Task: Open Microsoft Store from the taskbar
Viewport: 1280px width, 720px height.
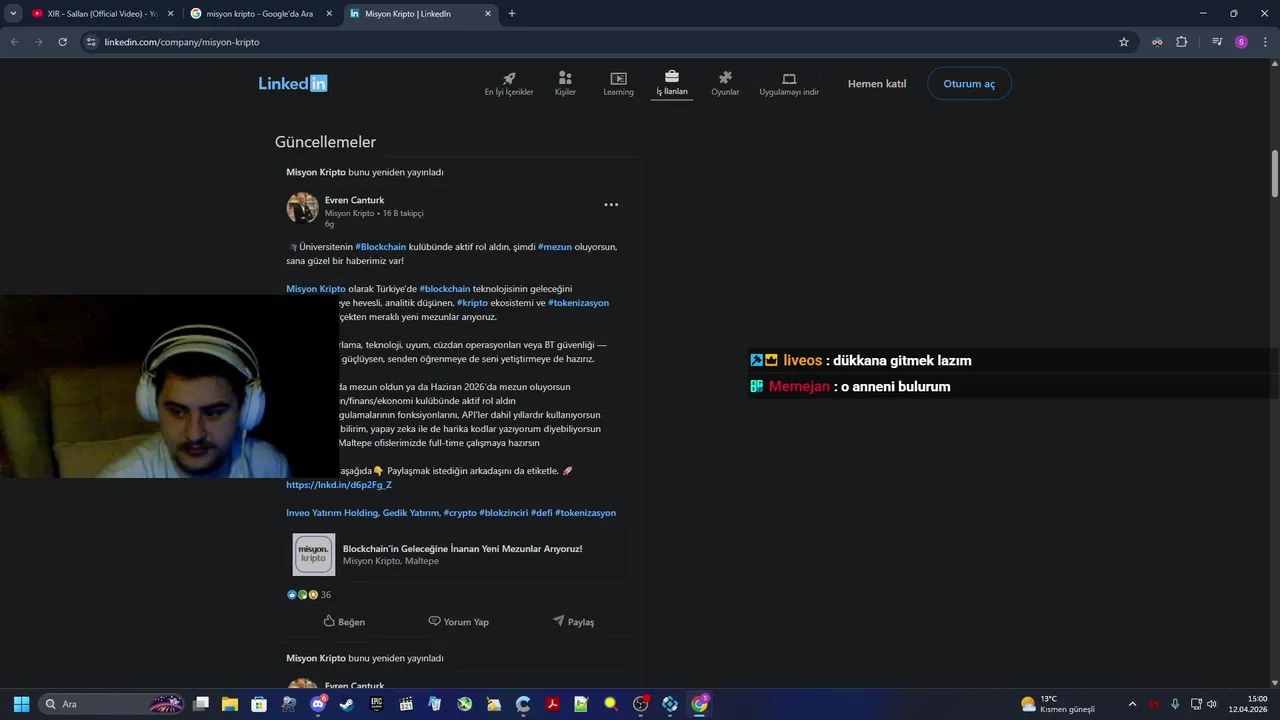Action: click(x=259, y=704)
